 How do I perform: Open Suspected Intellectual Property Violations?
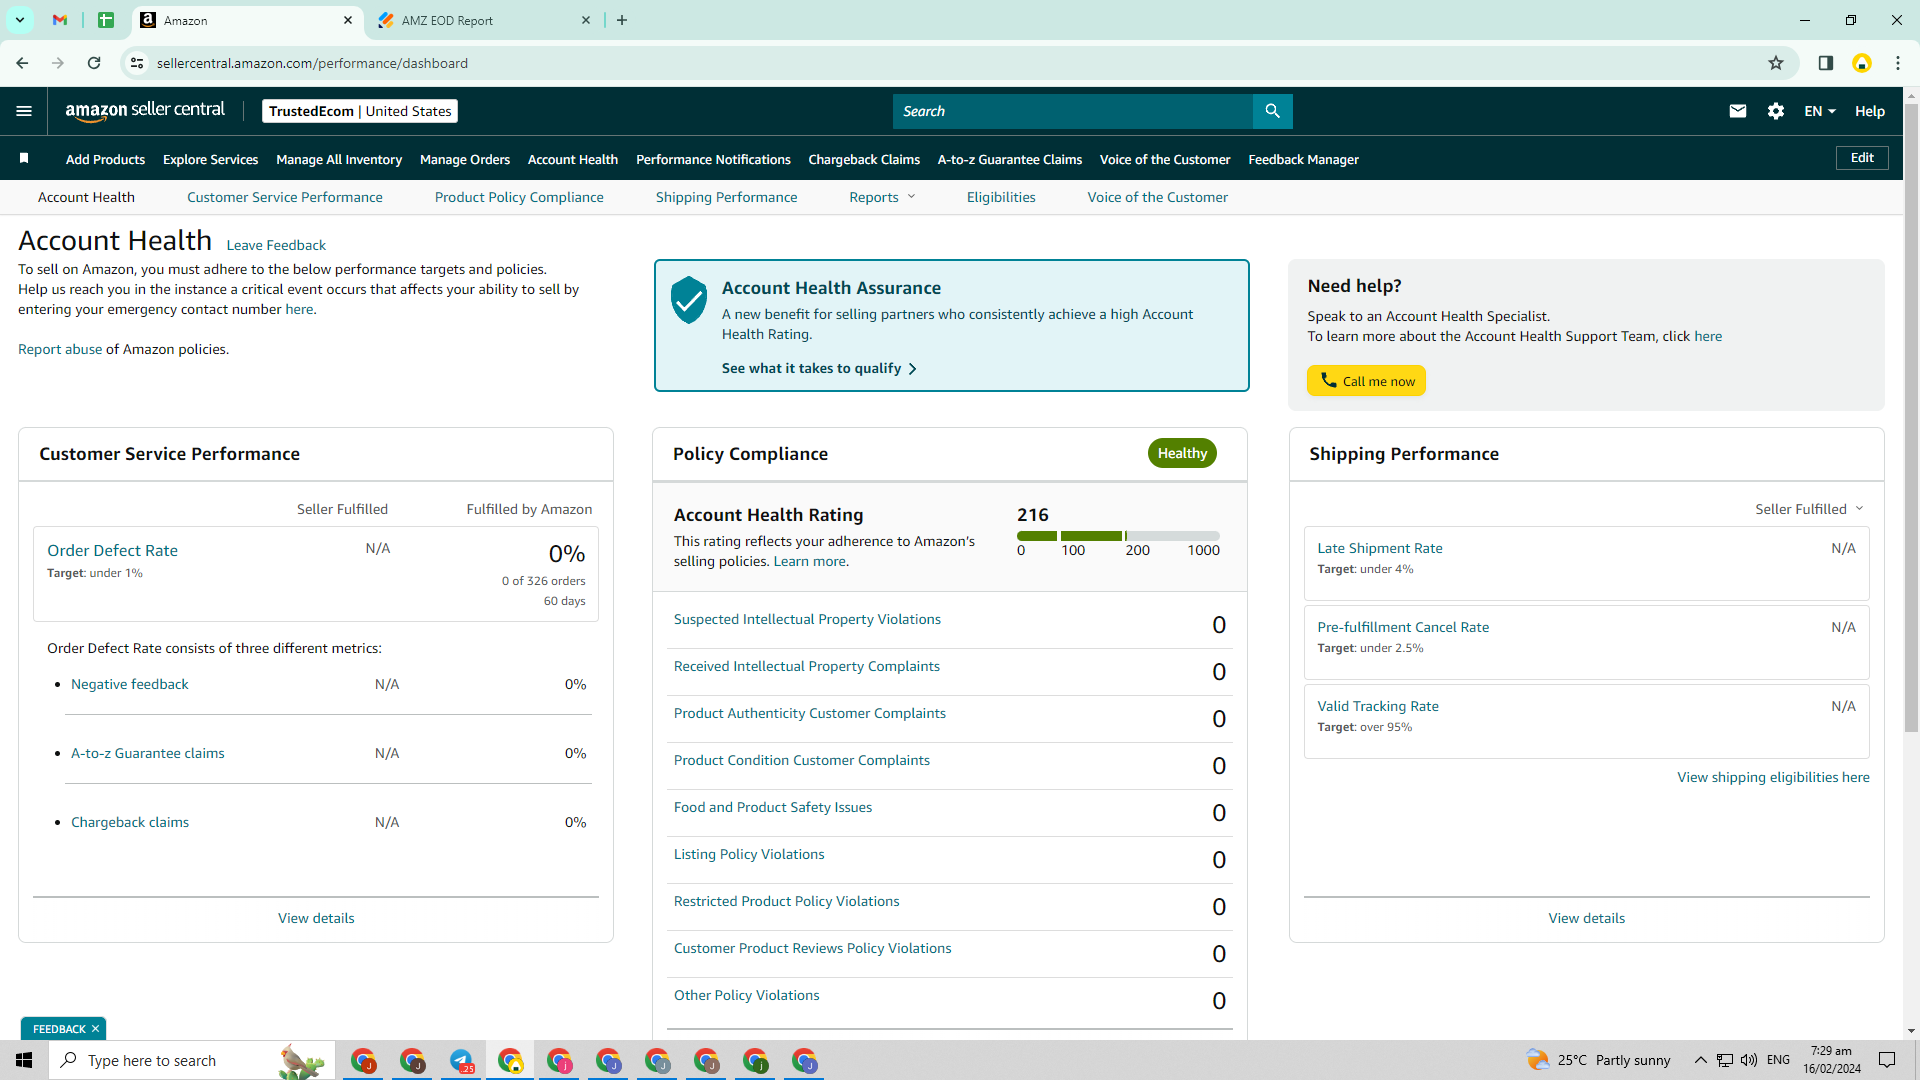tap(807, 619)
